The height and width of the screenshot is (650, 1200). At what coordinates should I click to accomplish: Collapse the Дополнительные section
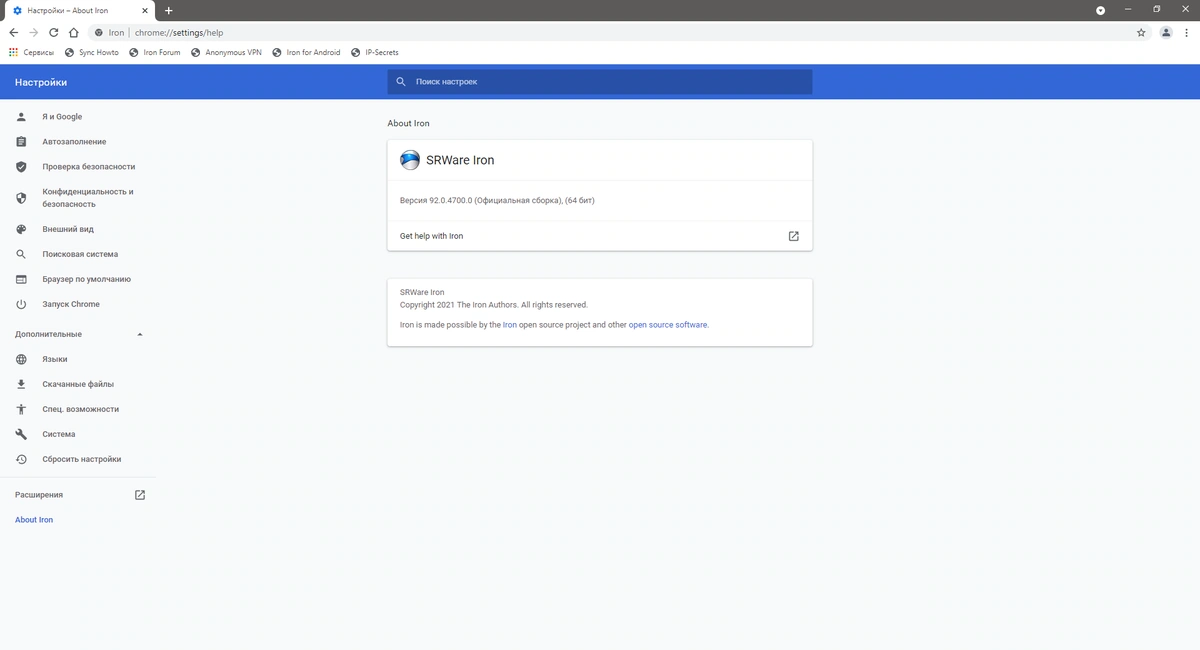(78, 334)
